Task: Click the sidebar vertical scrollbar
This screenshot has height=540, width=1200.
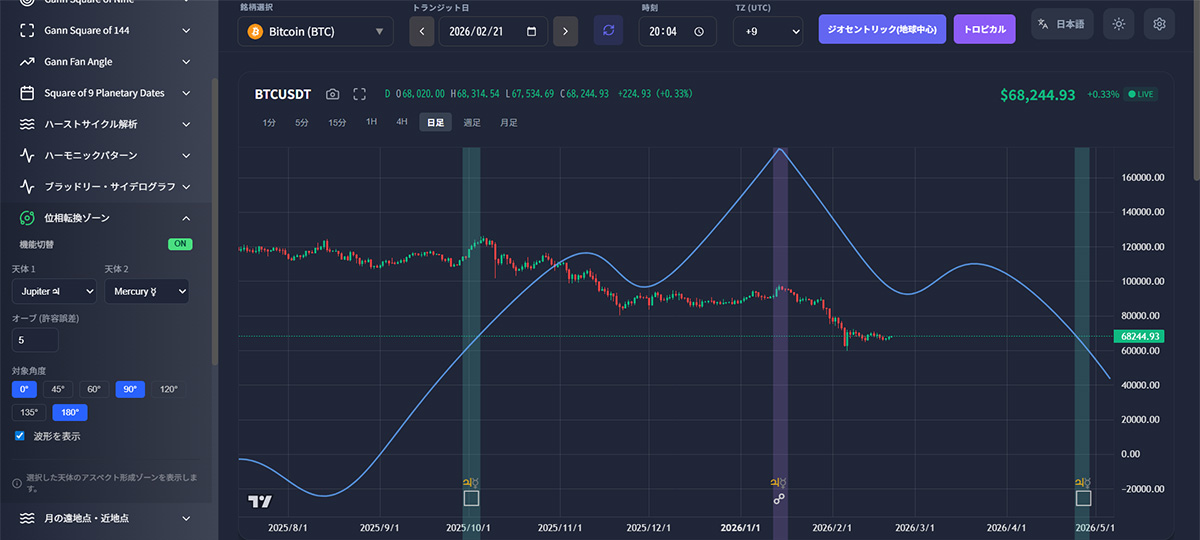Action: tap(214, 220)
